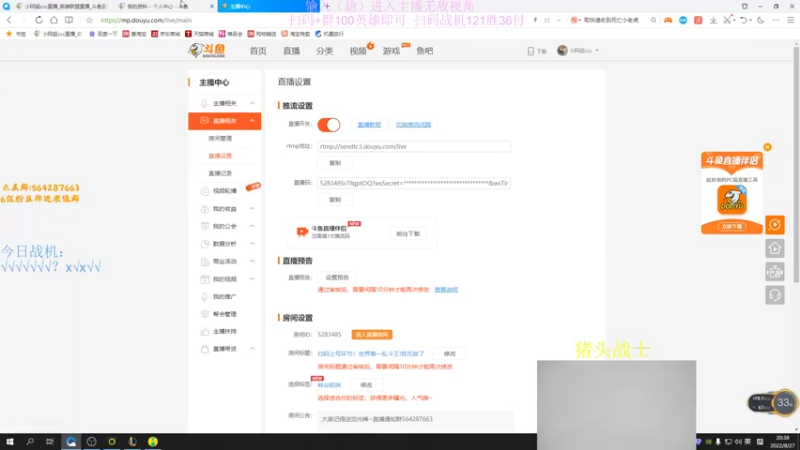Viewport: 800px width, 450px height.
Task: Expand 商业活动 section chevron
Action: coord(252,261)
